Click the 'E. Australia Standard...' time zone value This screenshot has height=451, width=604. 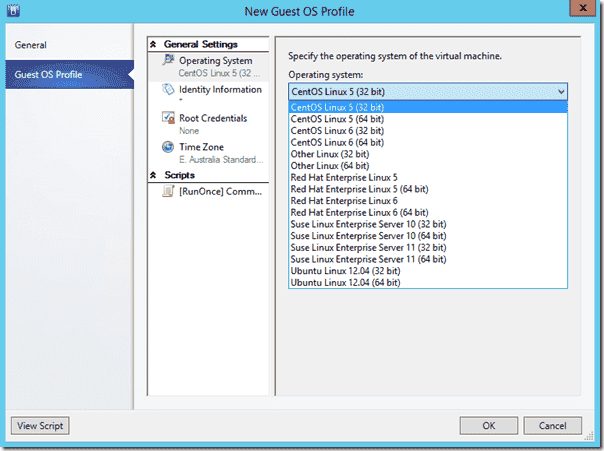point(221,159)
